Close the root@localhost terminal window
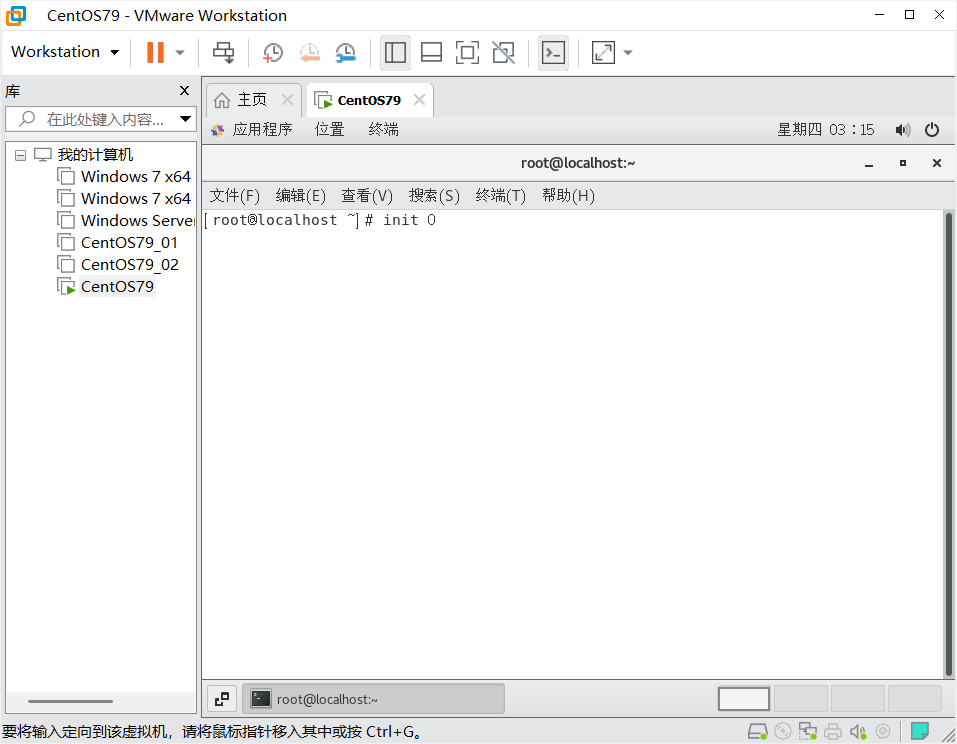957x744 pixels. point(937,163)
